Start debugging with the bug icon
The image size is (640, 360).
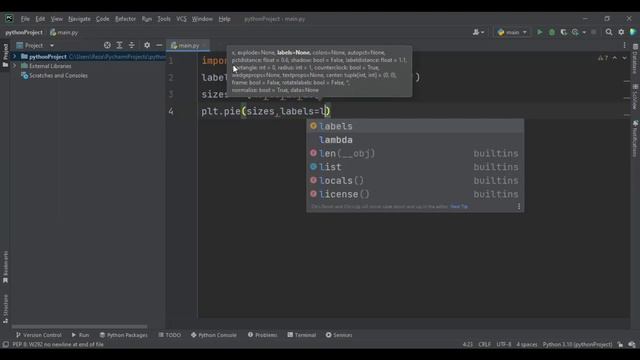coord(552,32)
